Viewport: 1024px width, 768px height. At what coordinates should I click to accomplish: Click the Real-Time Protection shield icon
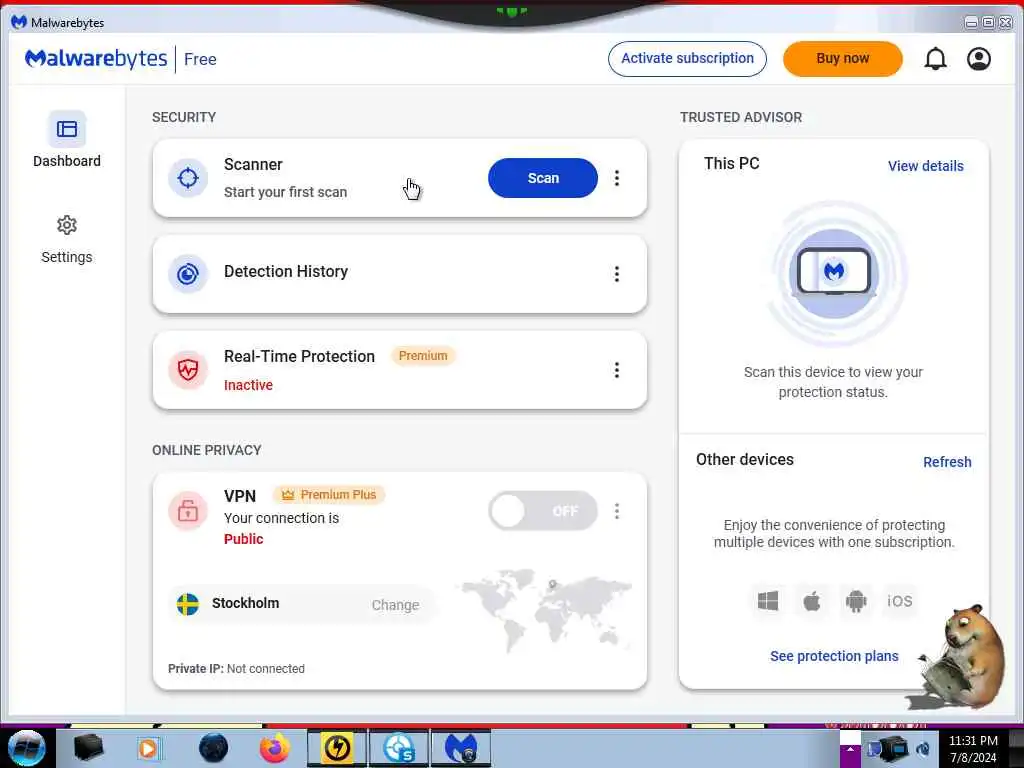(188, 370)
